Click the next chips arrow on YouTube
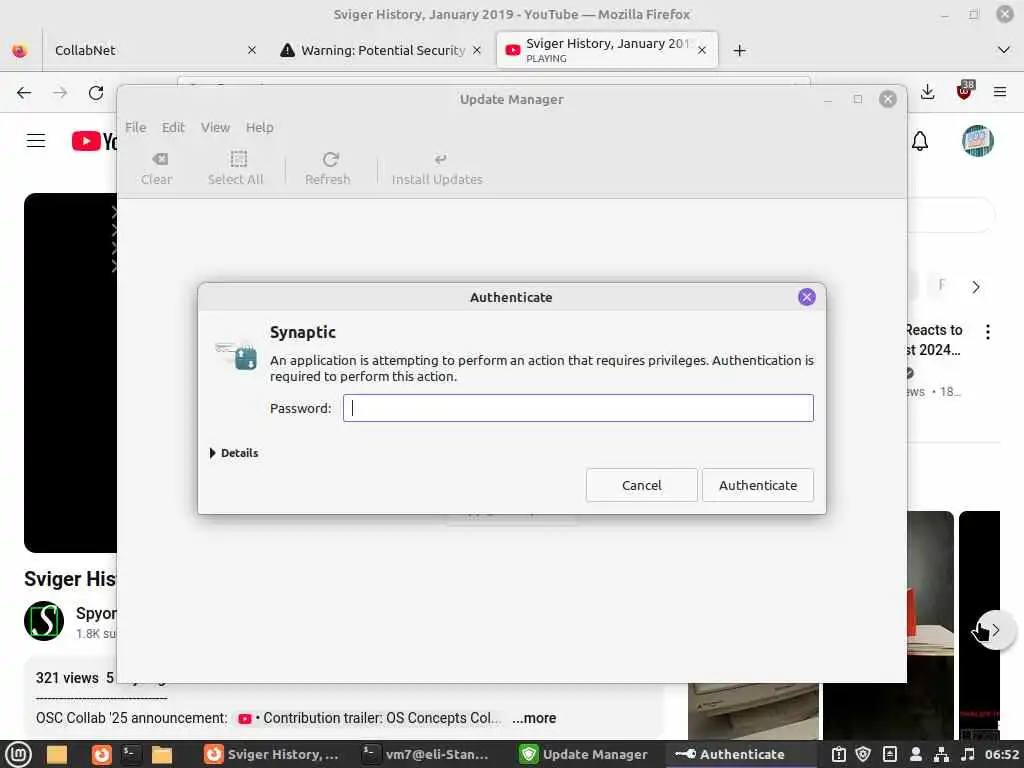 pos(976,287)
